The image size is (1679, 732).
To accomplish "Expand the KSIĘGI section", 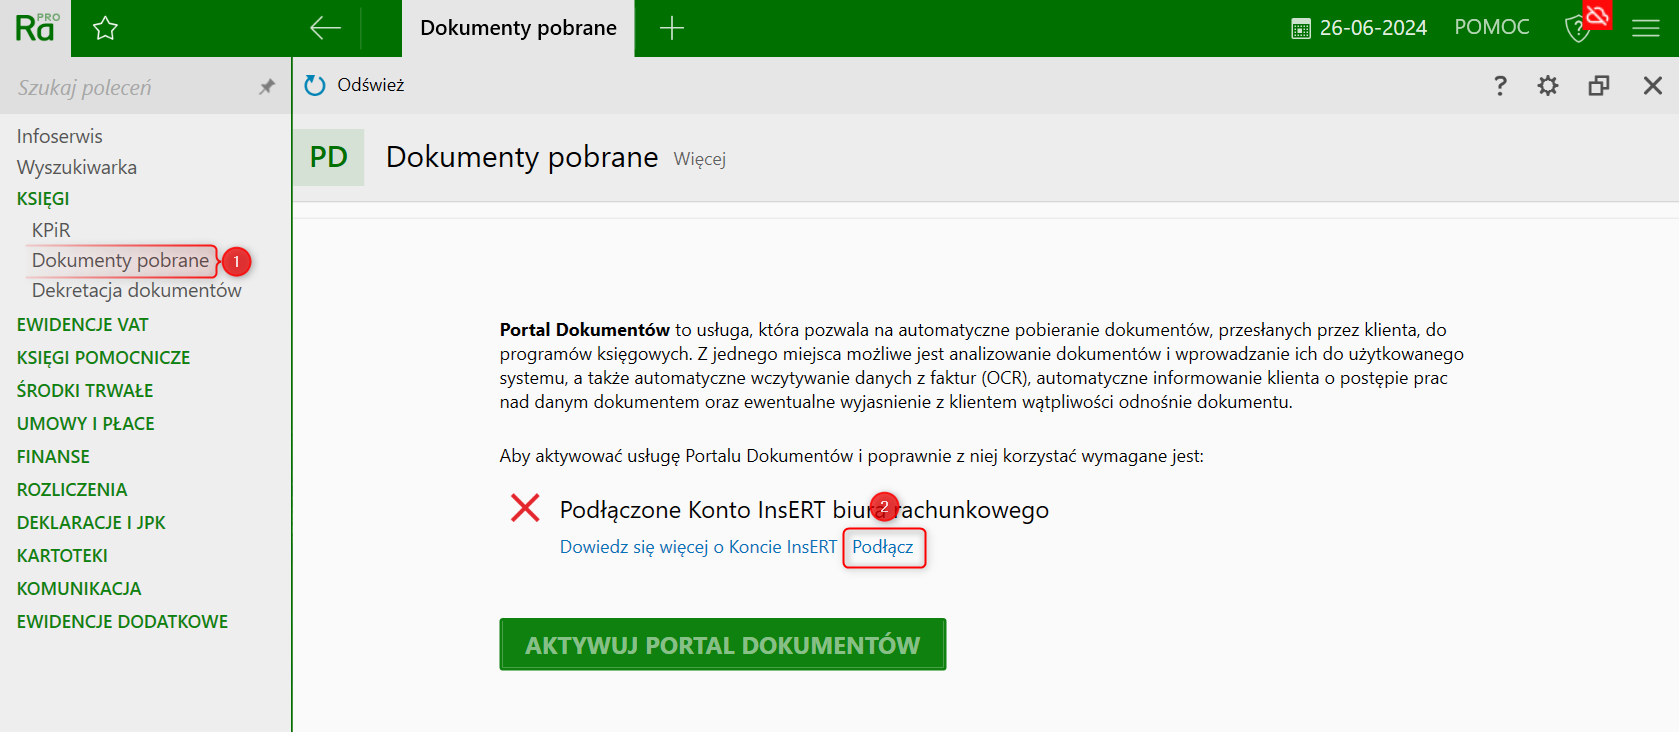I will tap(43, 199).
